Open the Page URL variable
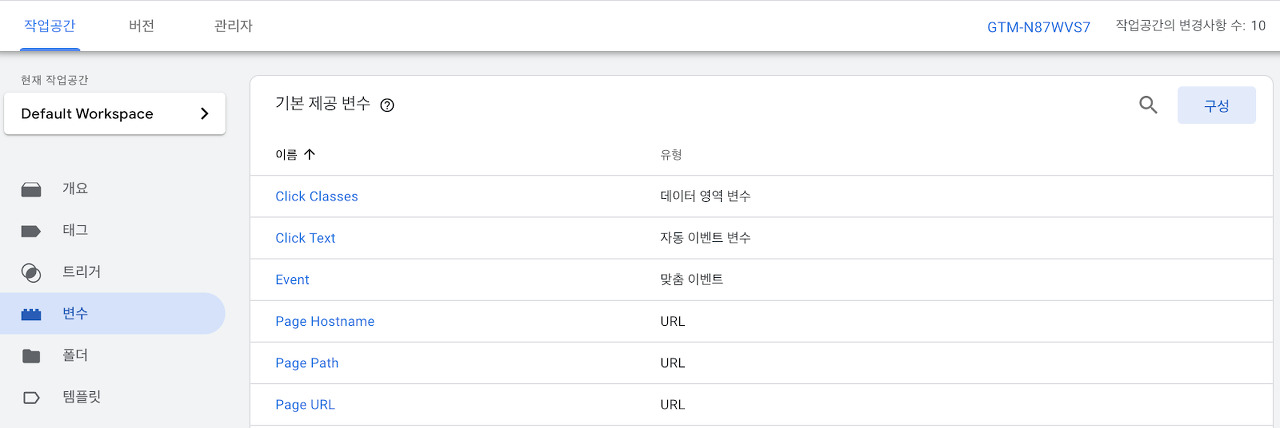1280x428 pixels. click(305, 405)
